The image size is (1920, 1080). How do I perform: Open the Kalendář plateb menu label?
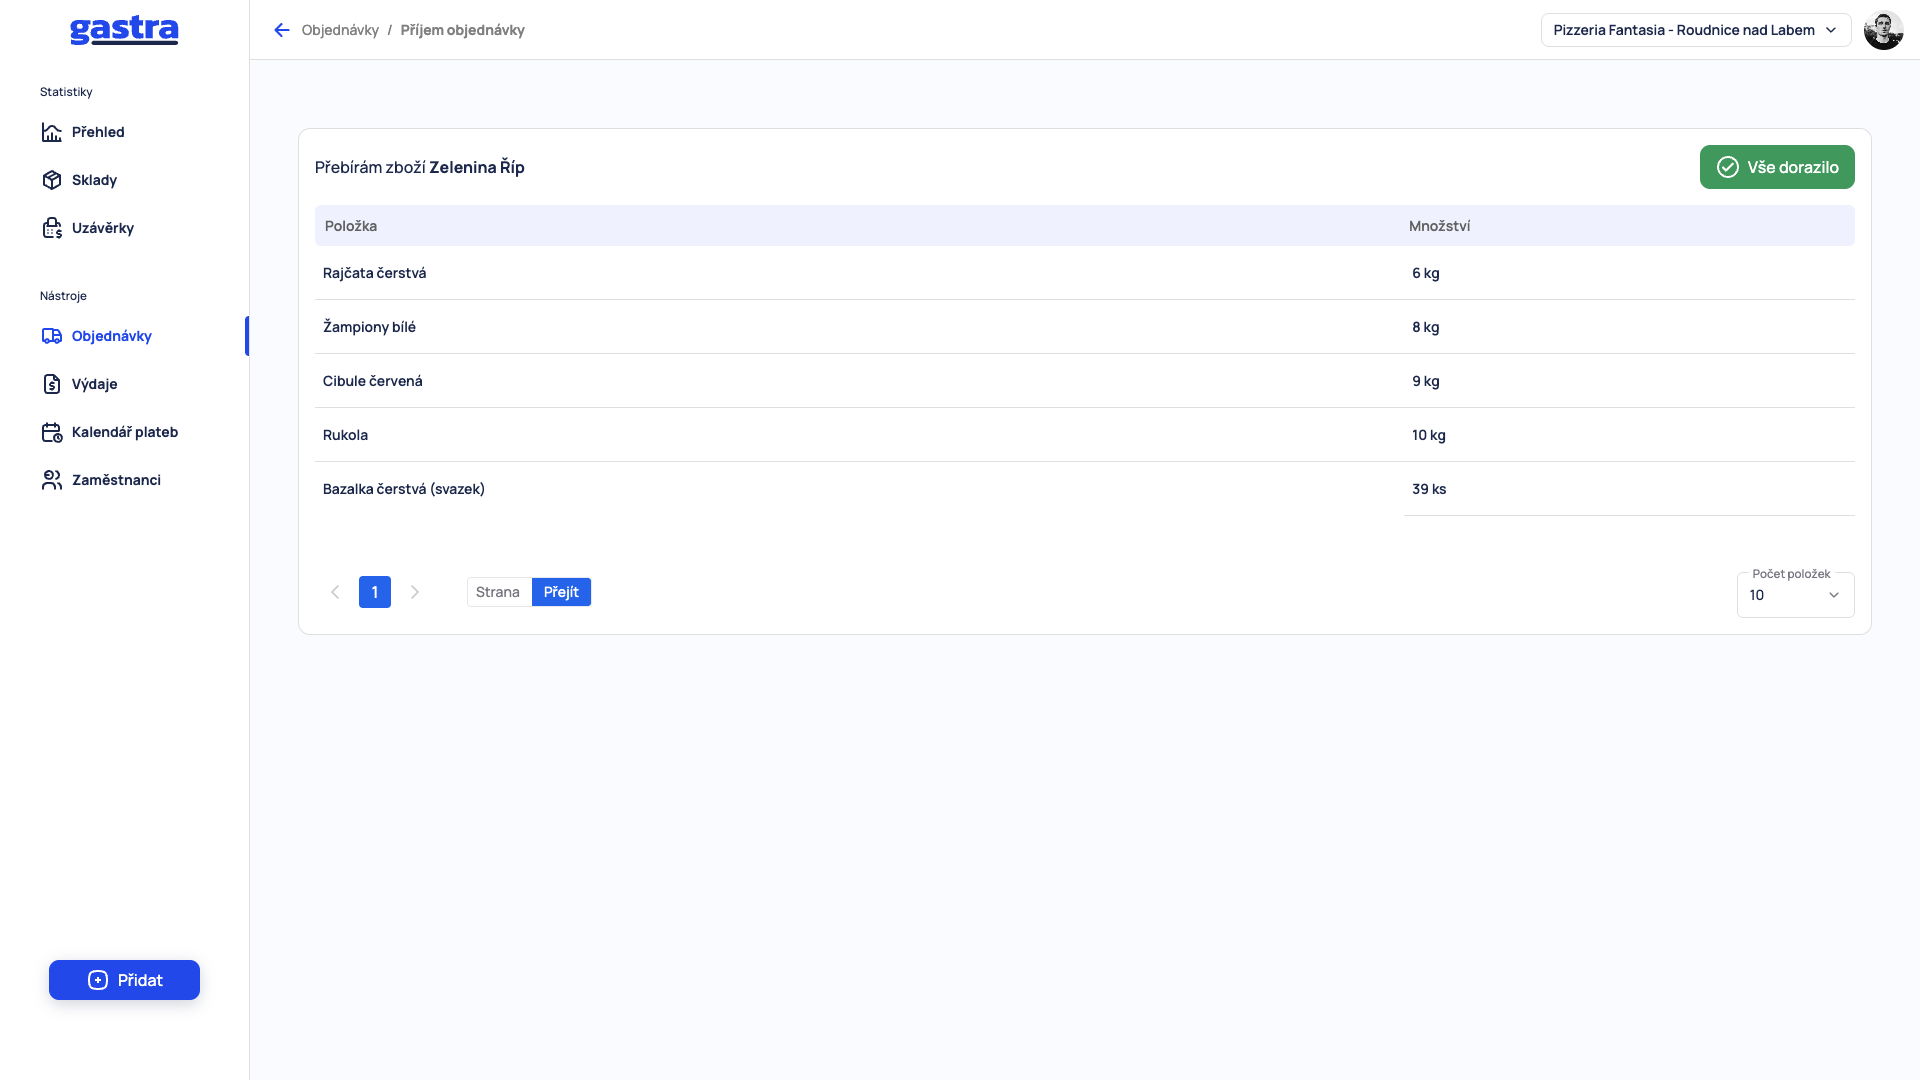tap(125, 432)
